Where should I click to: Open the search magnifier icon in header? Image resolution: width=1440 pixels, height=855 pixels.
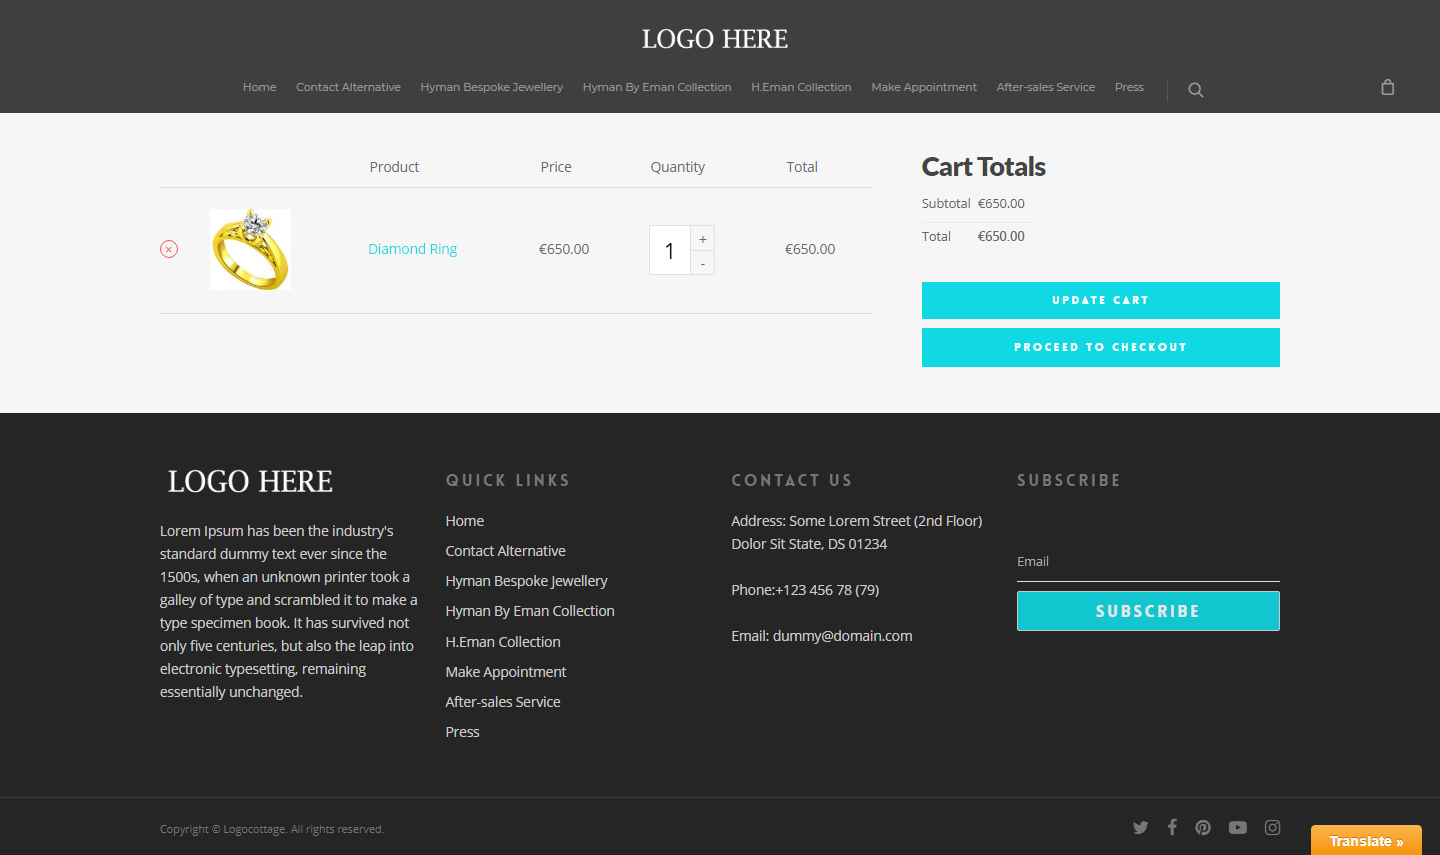click(x=1195, y=90)
